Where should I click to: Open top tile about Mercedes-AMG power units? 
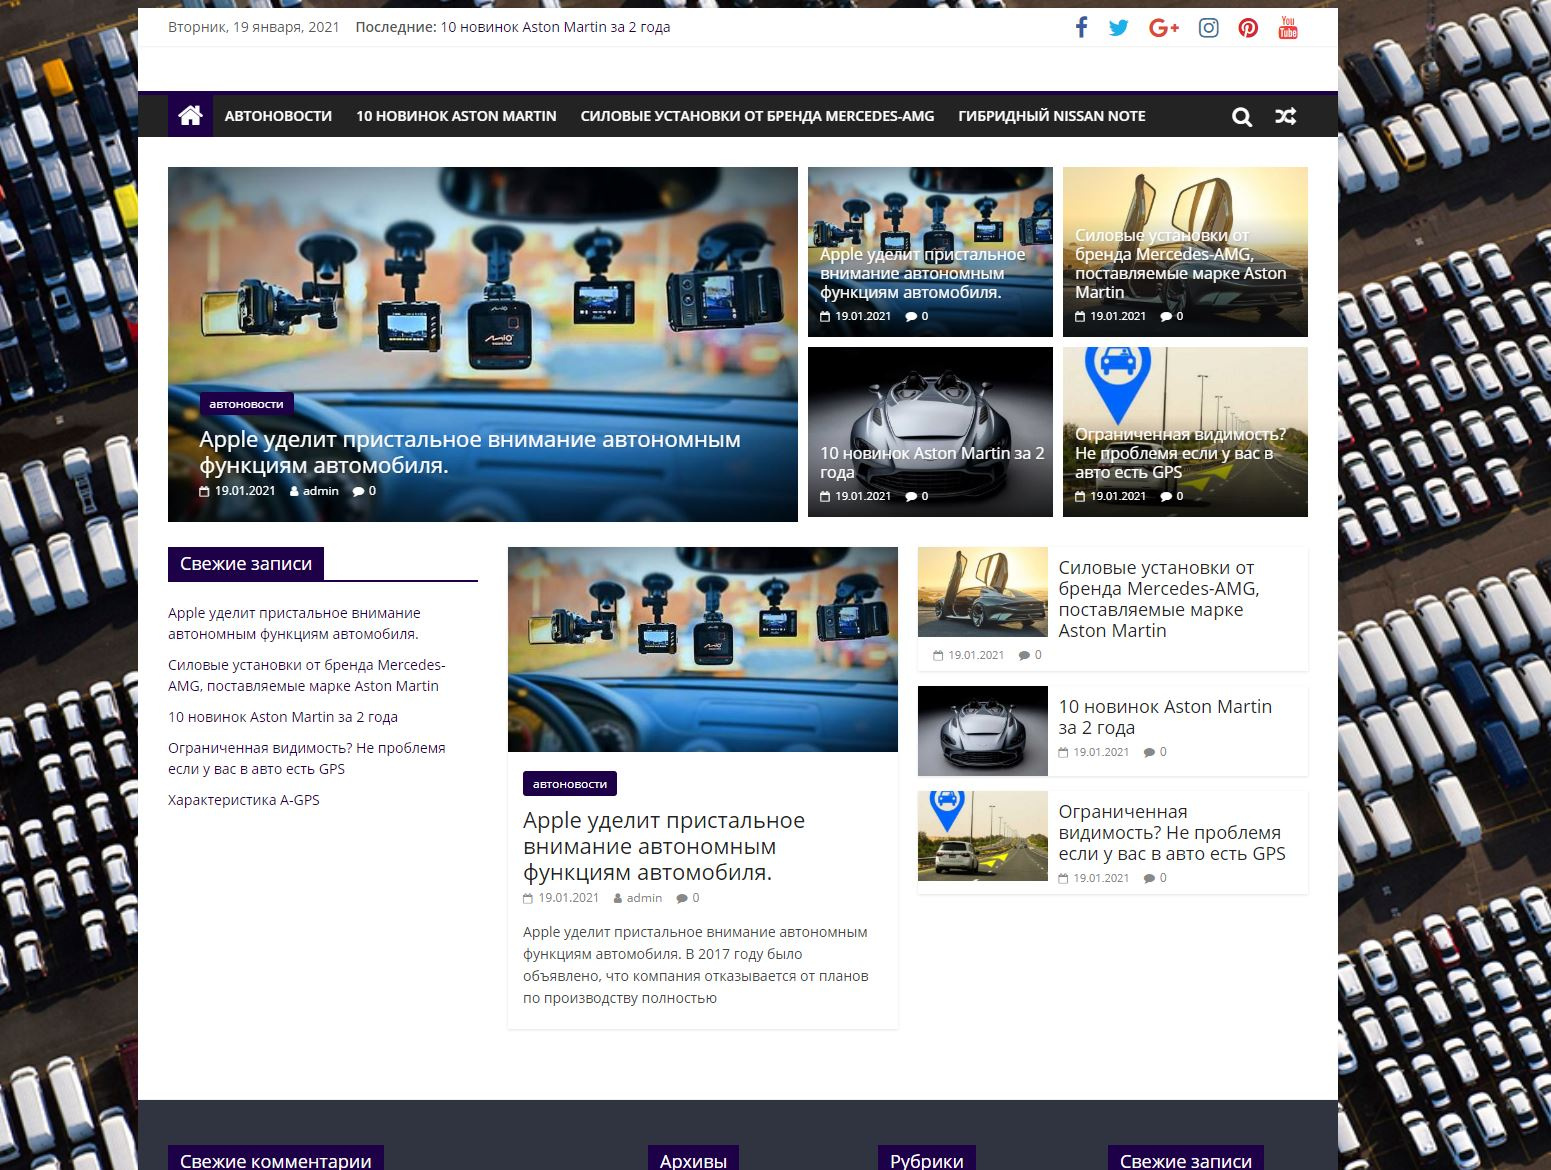pyautogui.click(x=1185, y=252)
